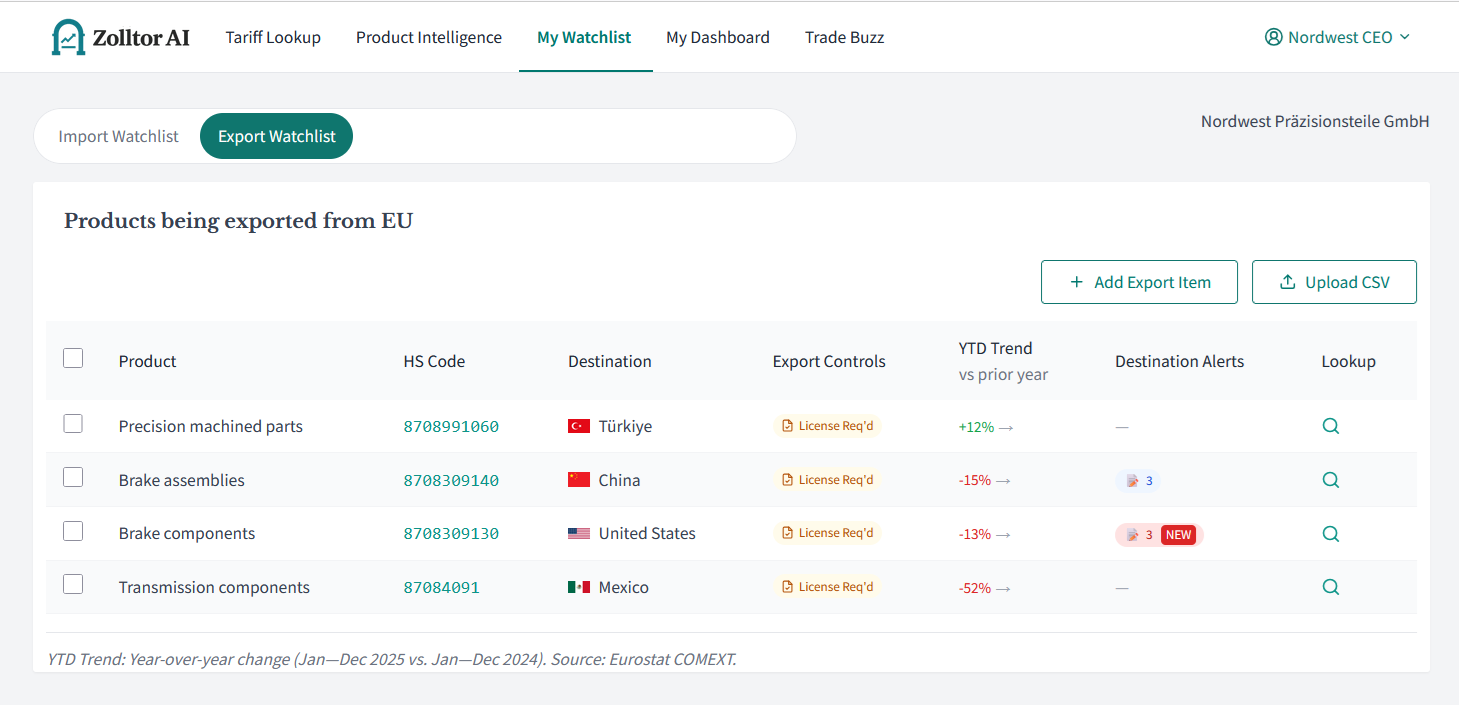This screenshot has width=1459, height=705.
Task: Open the My Dashboard section
Action: [717, 37]
